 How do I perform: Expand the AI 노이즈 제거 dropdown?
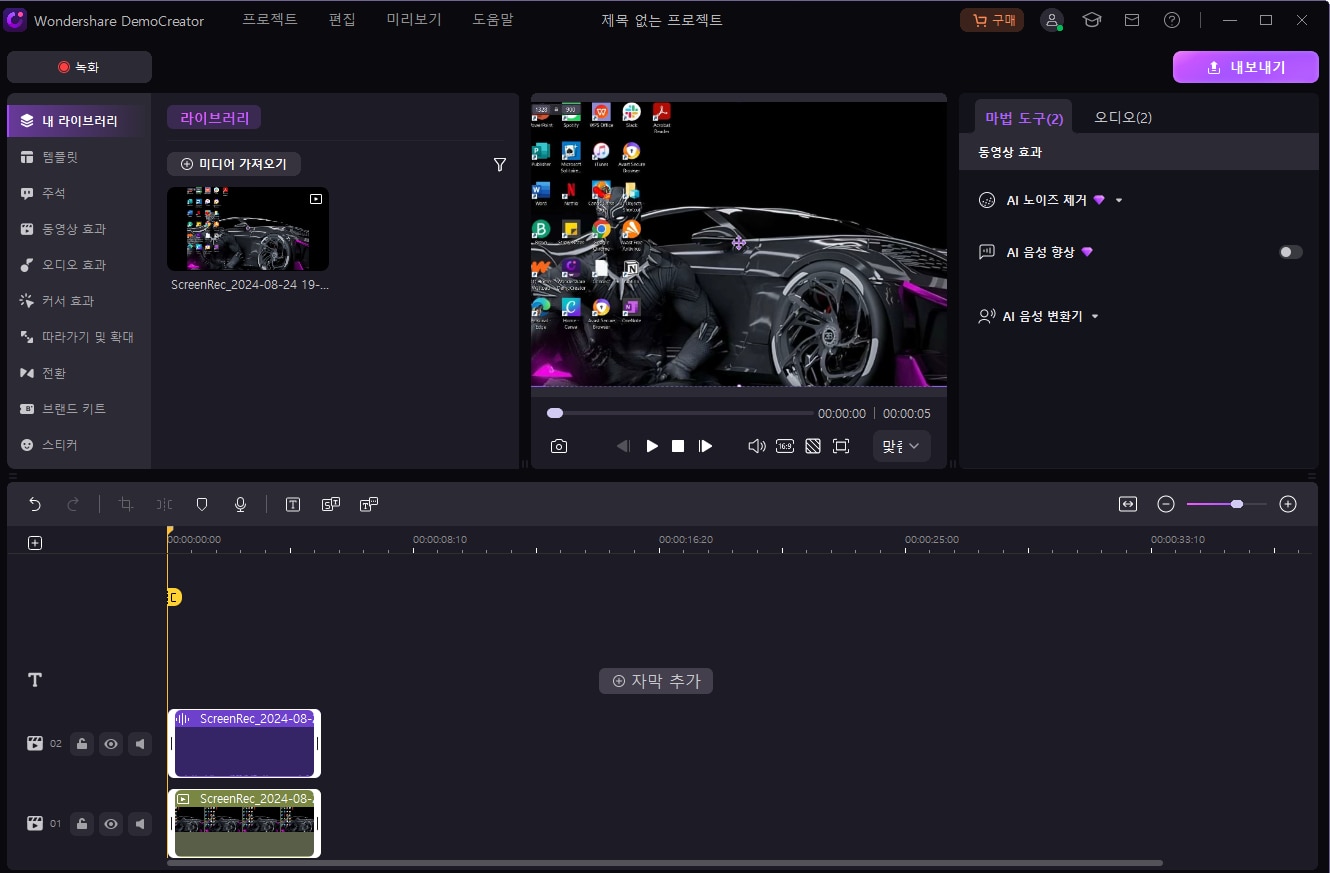tap(1119, 200)
